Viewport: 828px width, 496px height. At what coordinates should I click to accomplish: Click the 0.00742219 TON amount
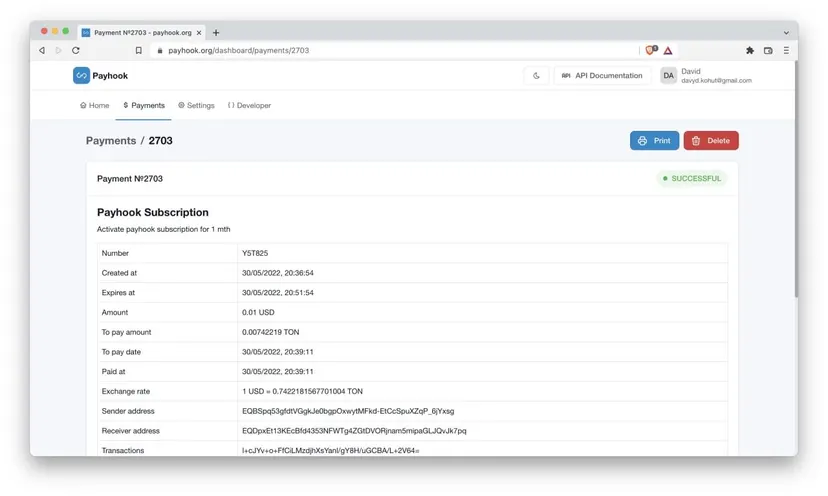coord(270,332)
